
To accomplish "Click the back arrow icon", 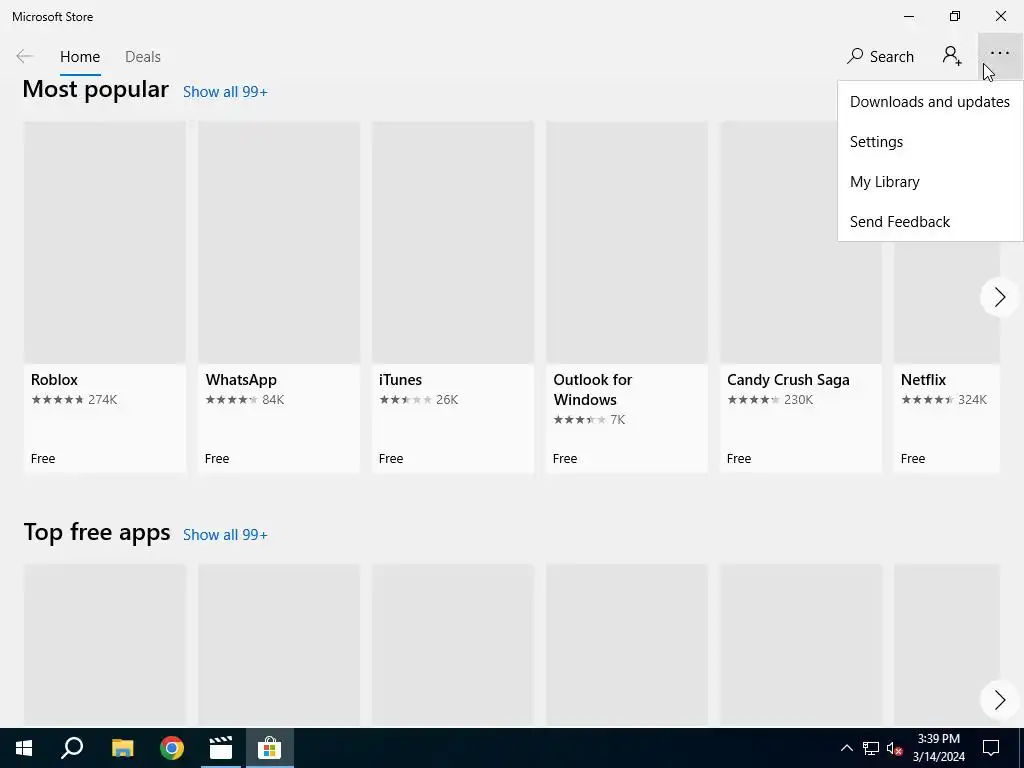I will pos(24,57).
